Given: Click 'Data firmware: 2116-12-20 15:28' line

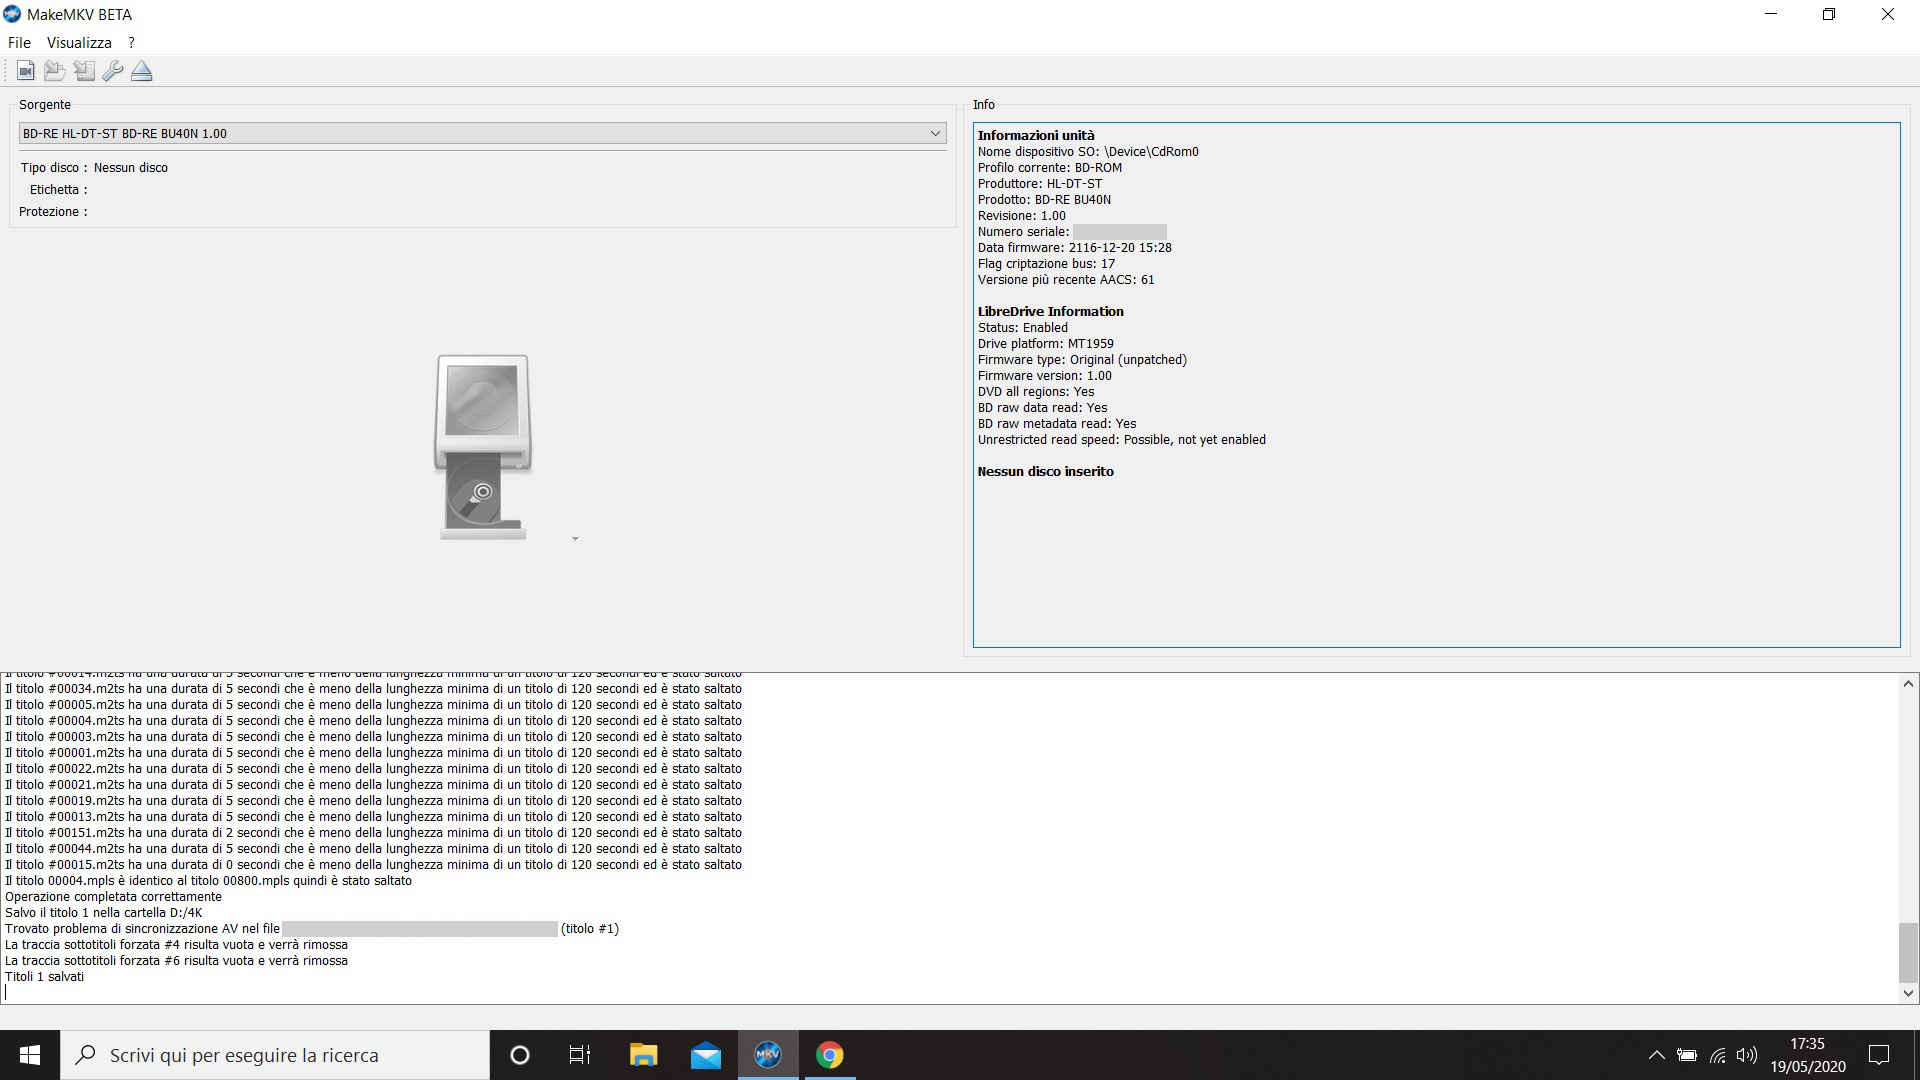Looking at the screenshot, I should pos(1075,248).
